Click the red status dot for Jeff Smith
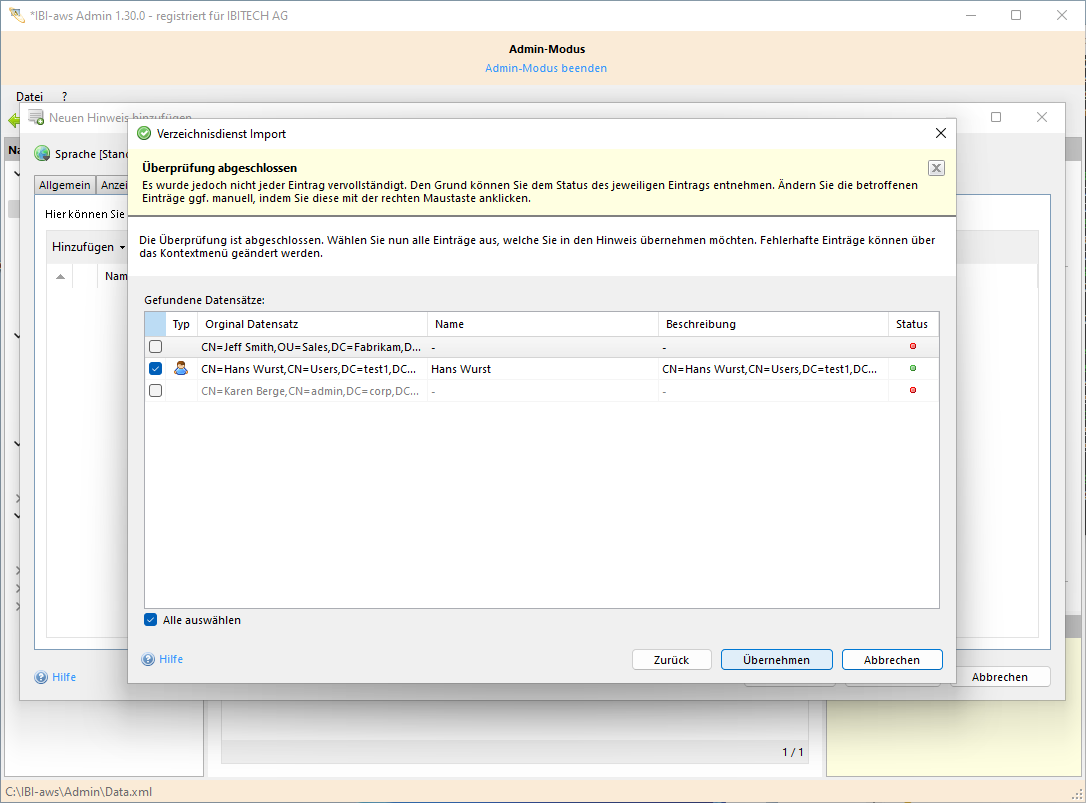 [911, 346]
